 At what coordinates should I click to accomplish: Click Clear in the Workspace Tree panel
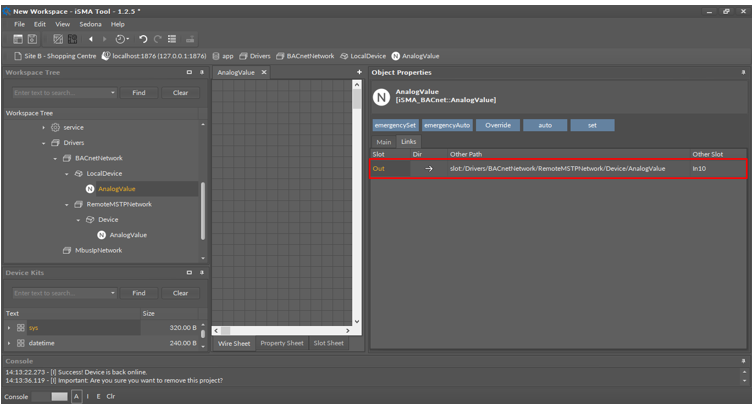[180, 93]
